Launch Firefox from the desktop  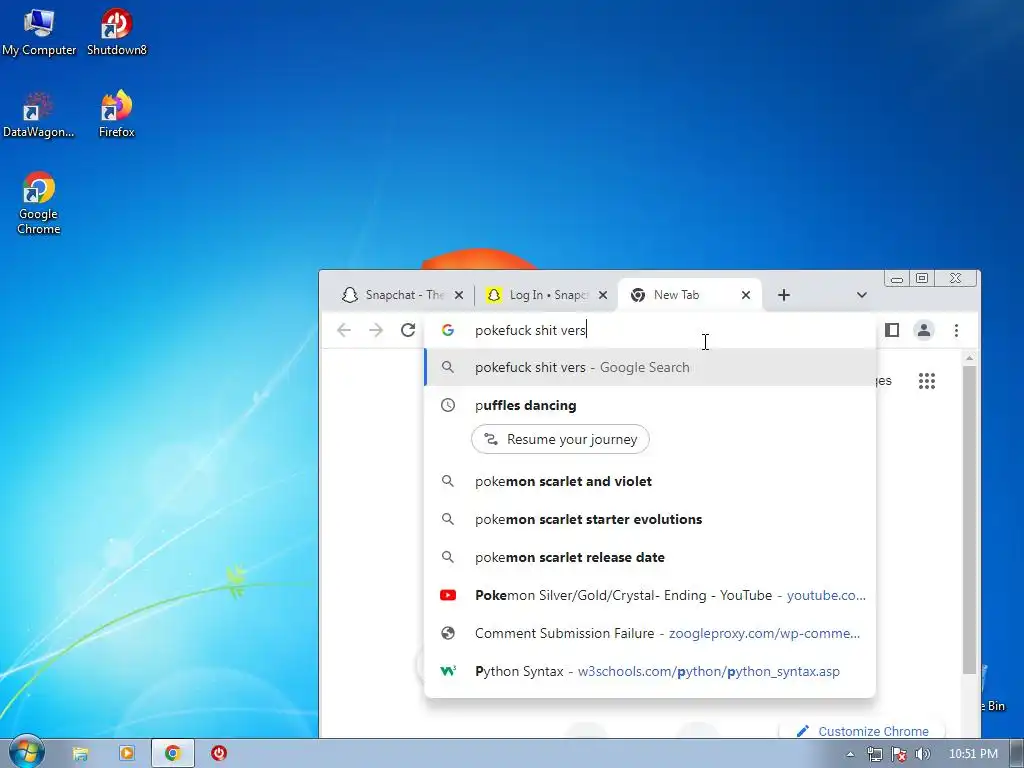click(117, 115)
